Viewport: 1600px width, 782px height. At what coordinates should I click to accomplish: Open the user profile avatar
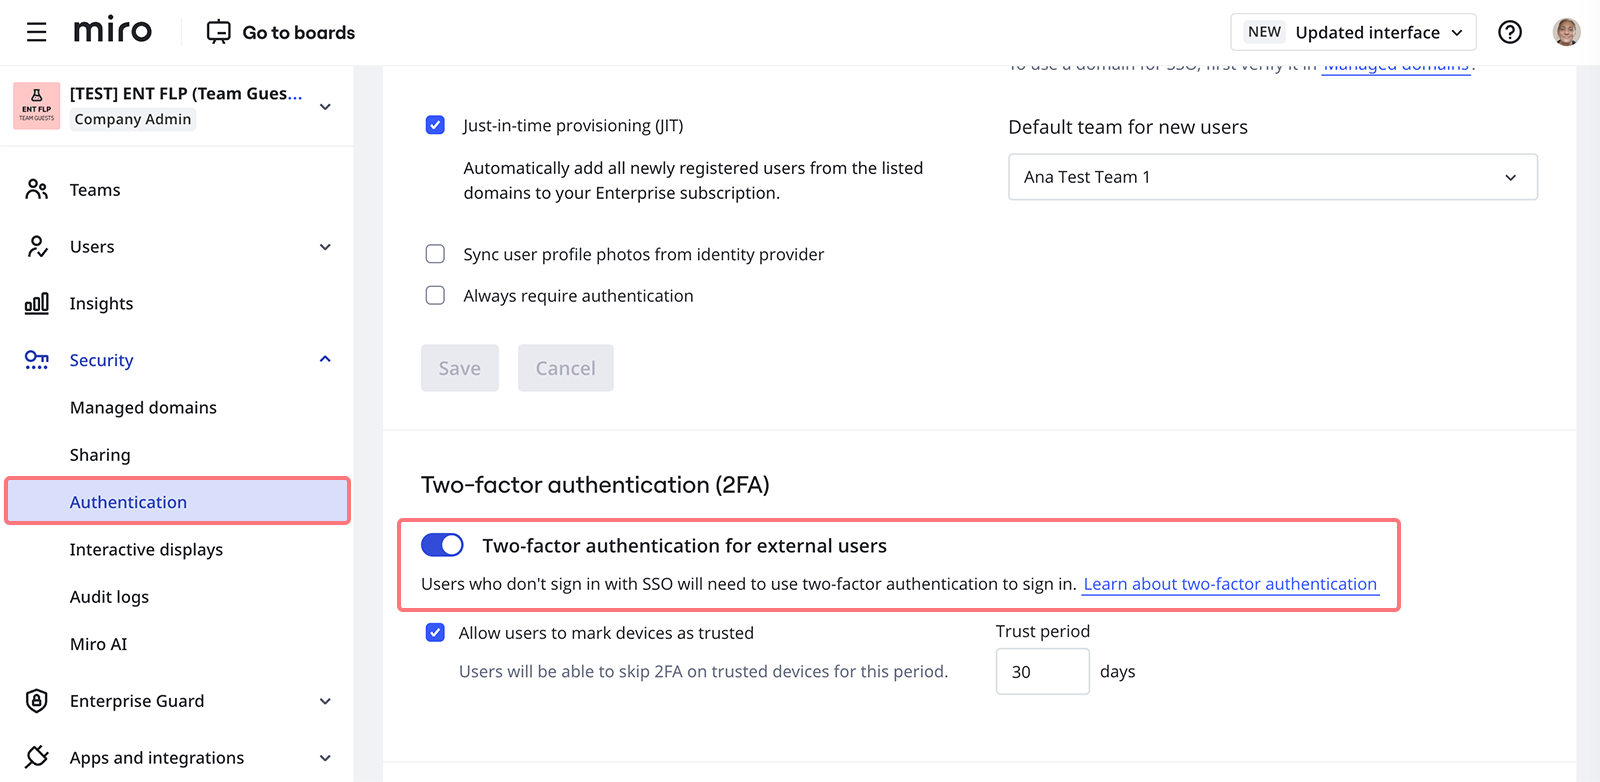[1566, 32]
